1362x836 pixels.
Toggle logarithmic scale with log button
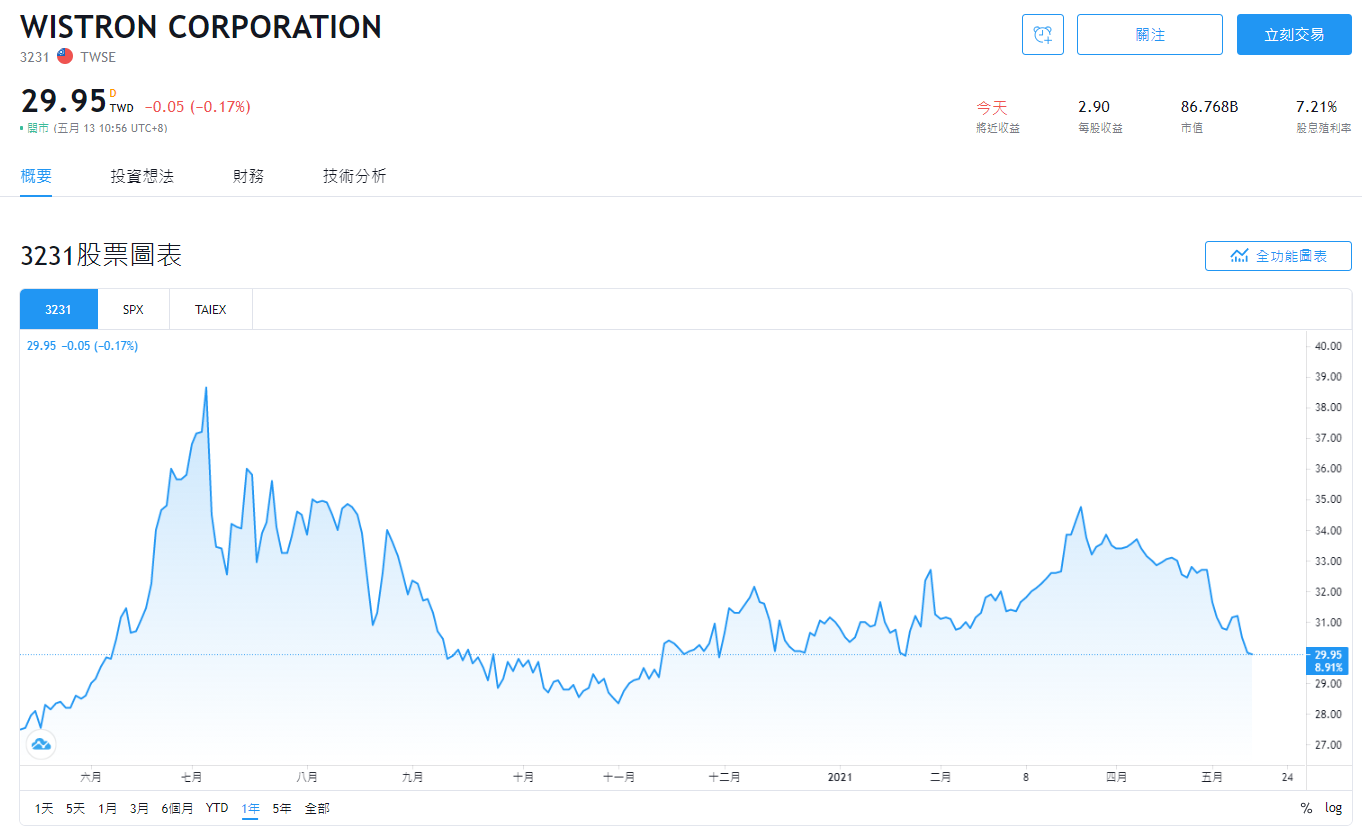click(x=1334, y=808)
